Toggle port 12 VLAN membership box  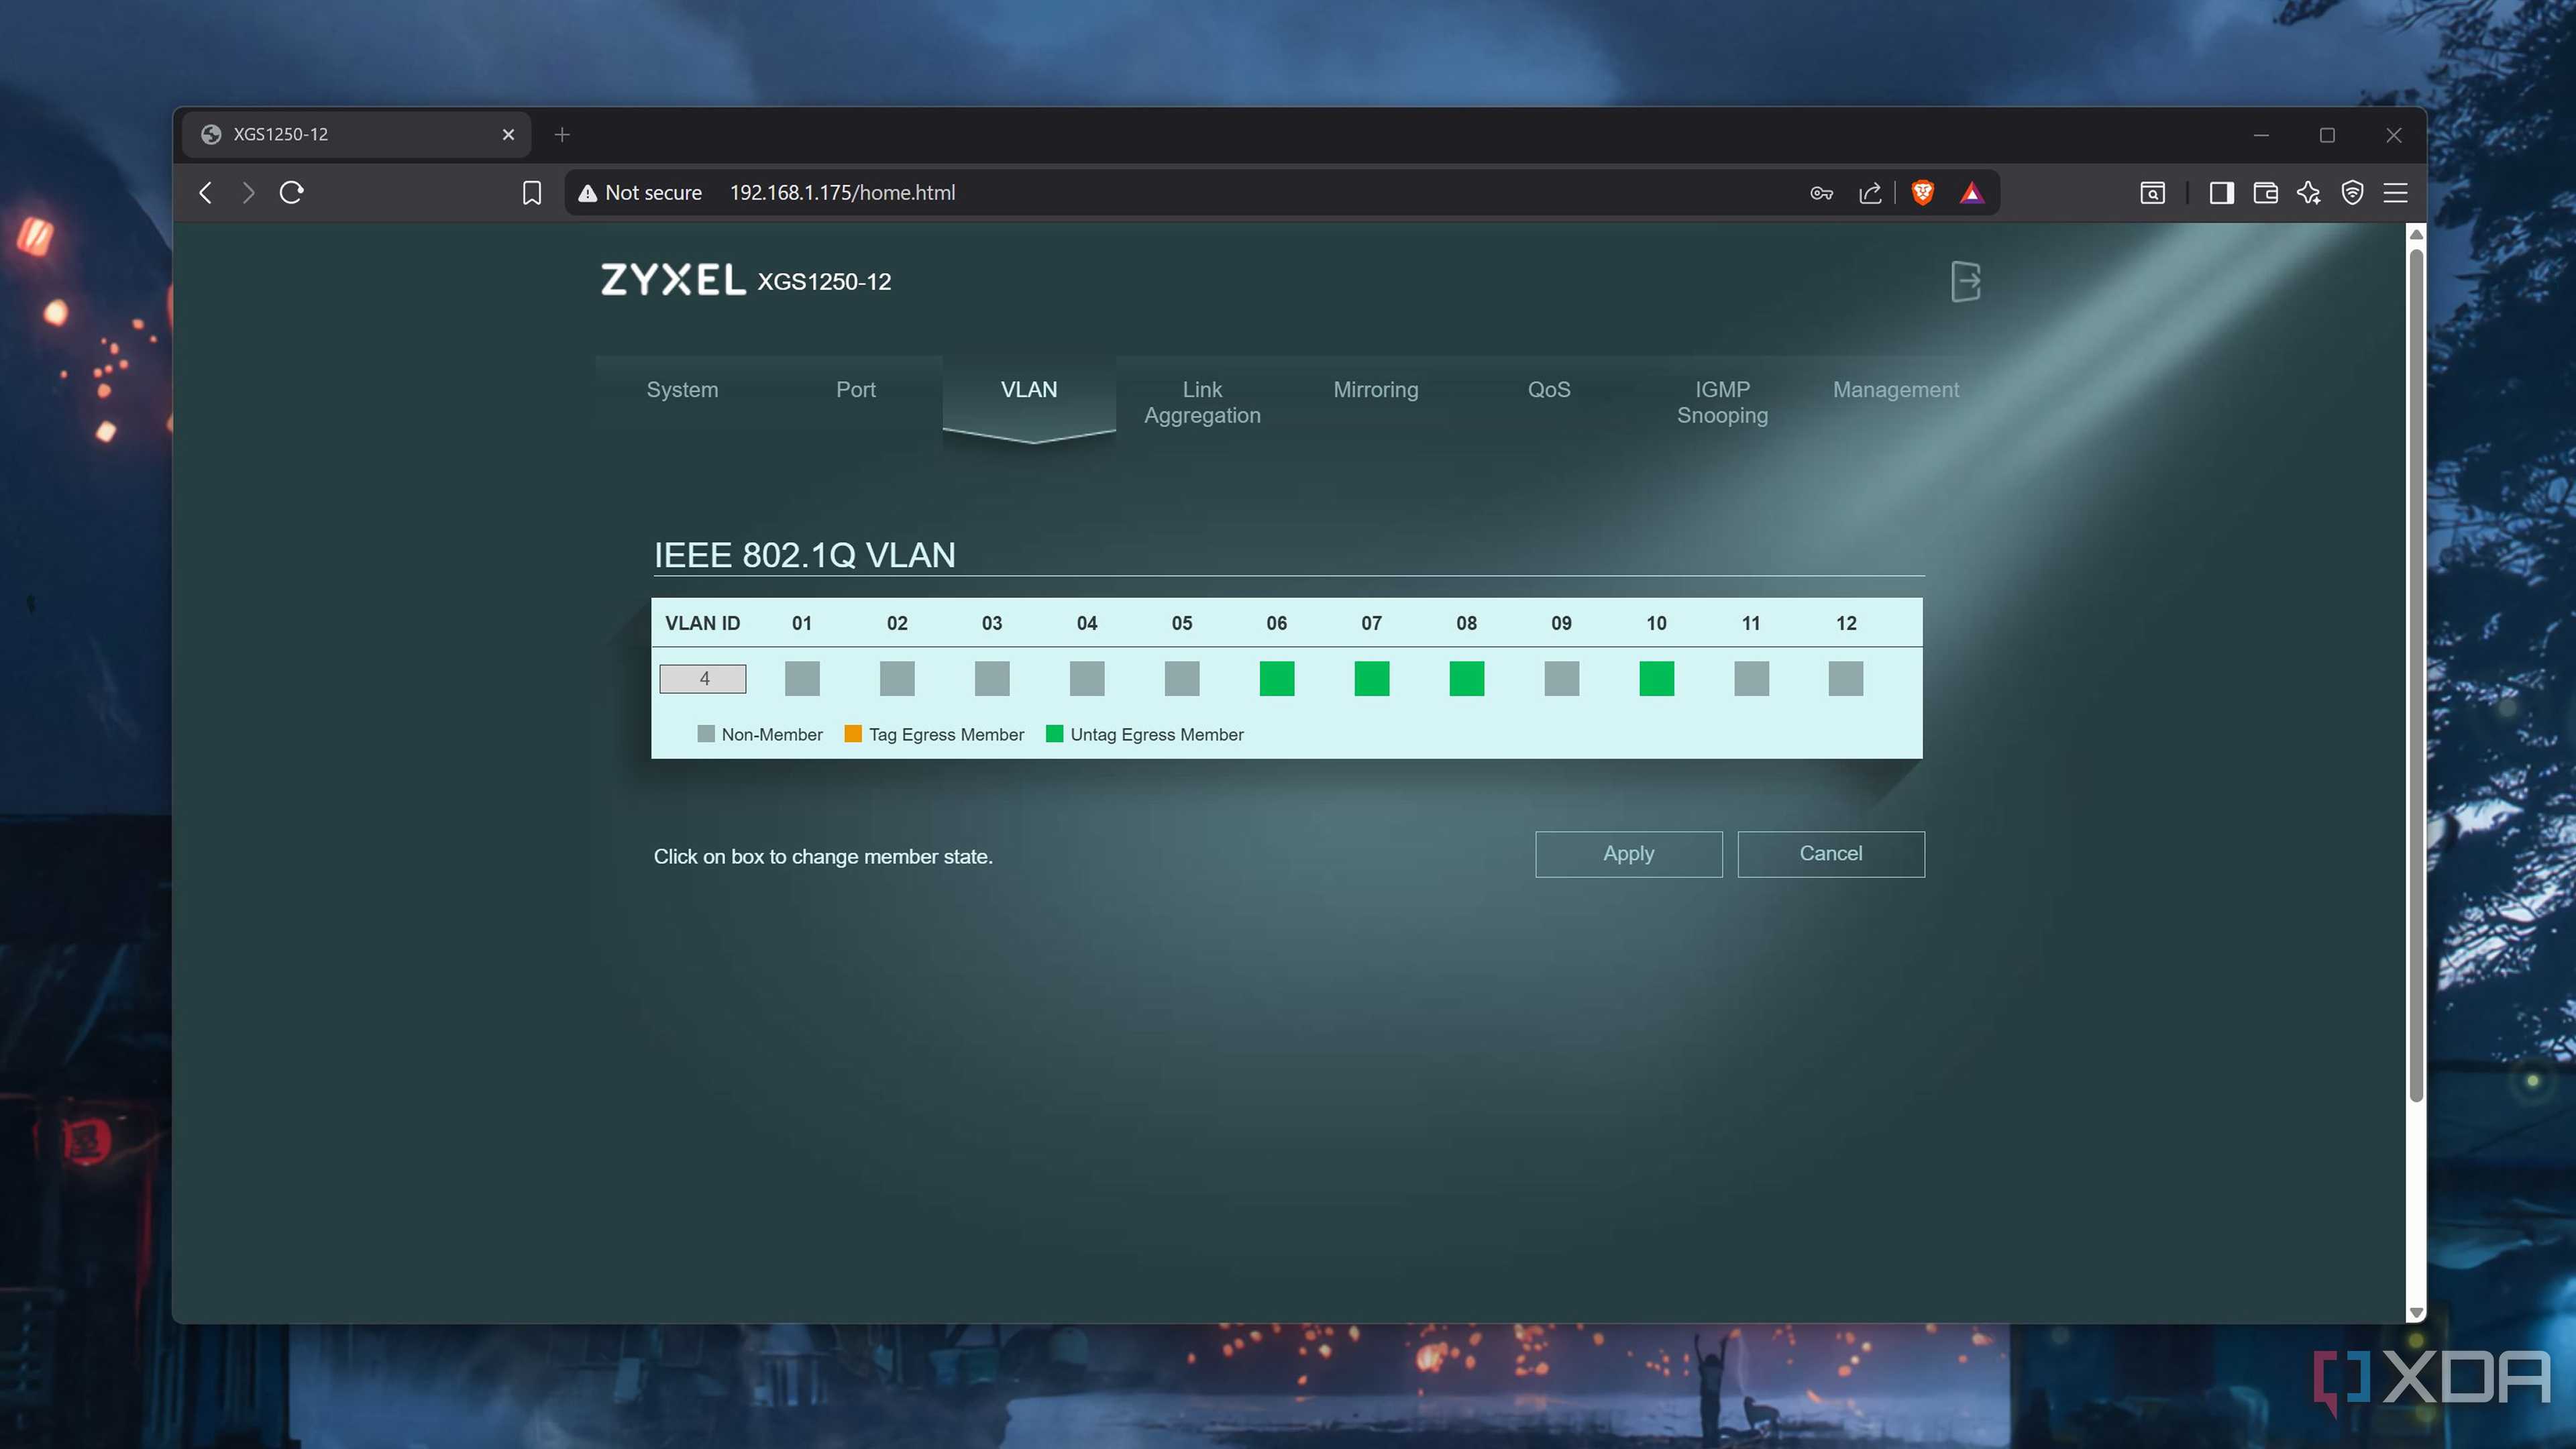pos(1846,678)
